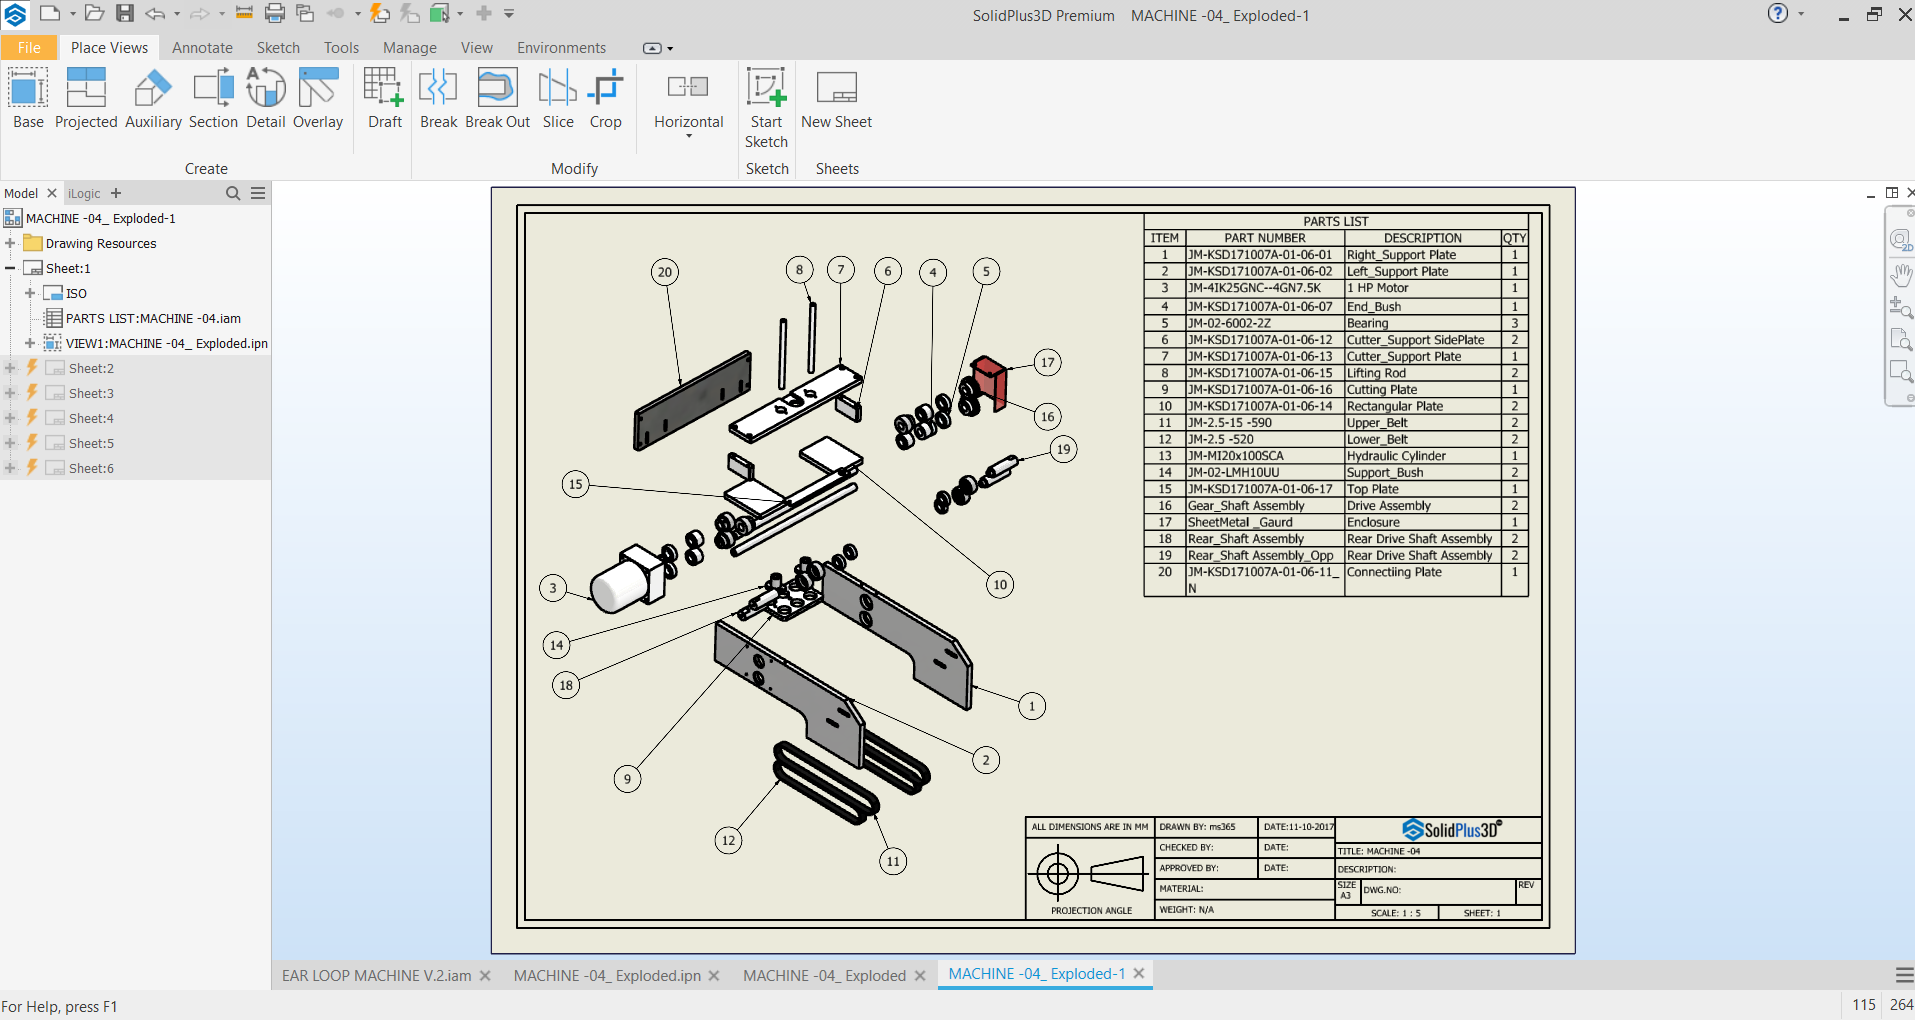Add a New Sheet
The width and height of the screenshot is (1915, 1020).
click(x=836, y=98)
